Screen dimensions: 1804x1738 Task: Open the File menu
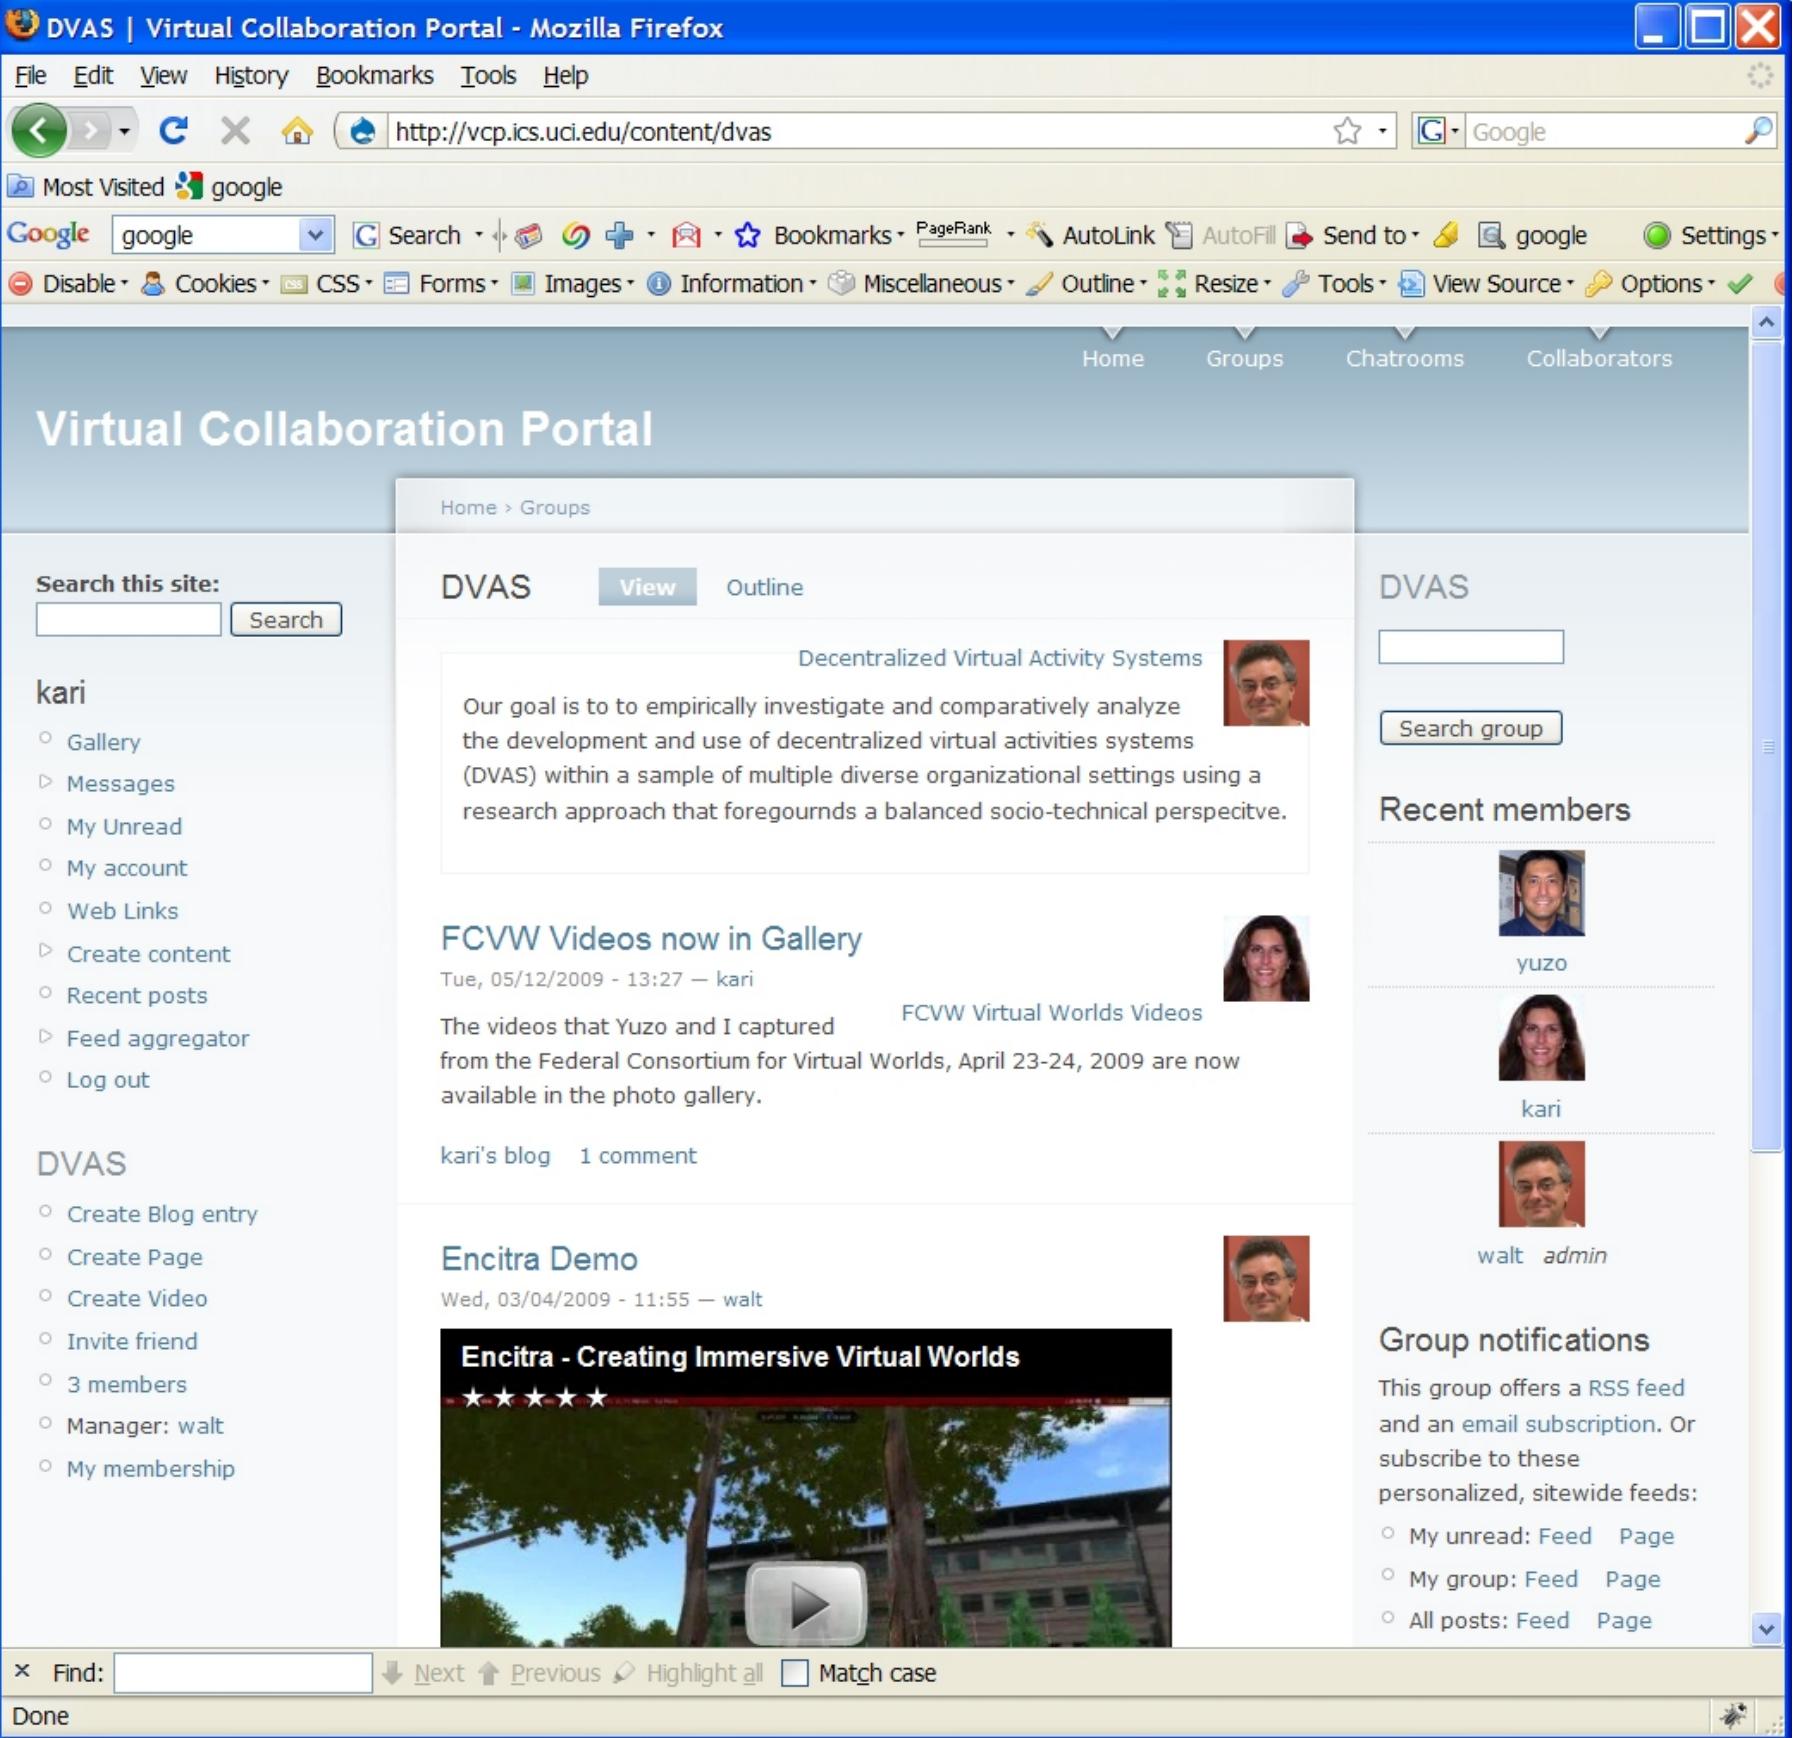tap(30, 76)
